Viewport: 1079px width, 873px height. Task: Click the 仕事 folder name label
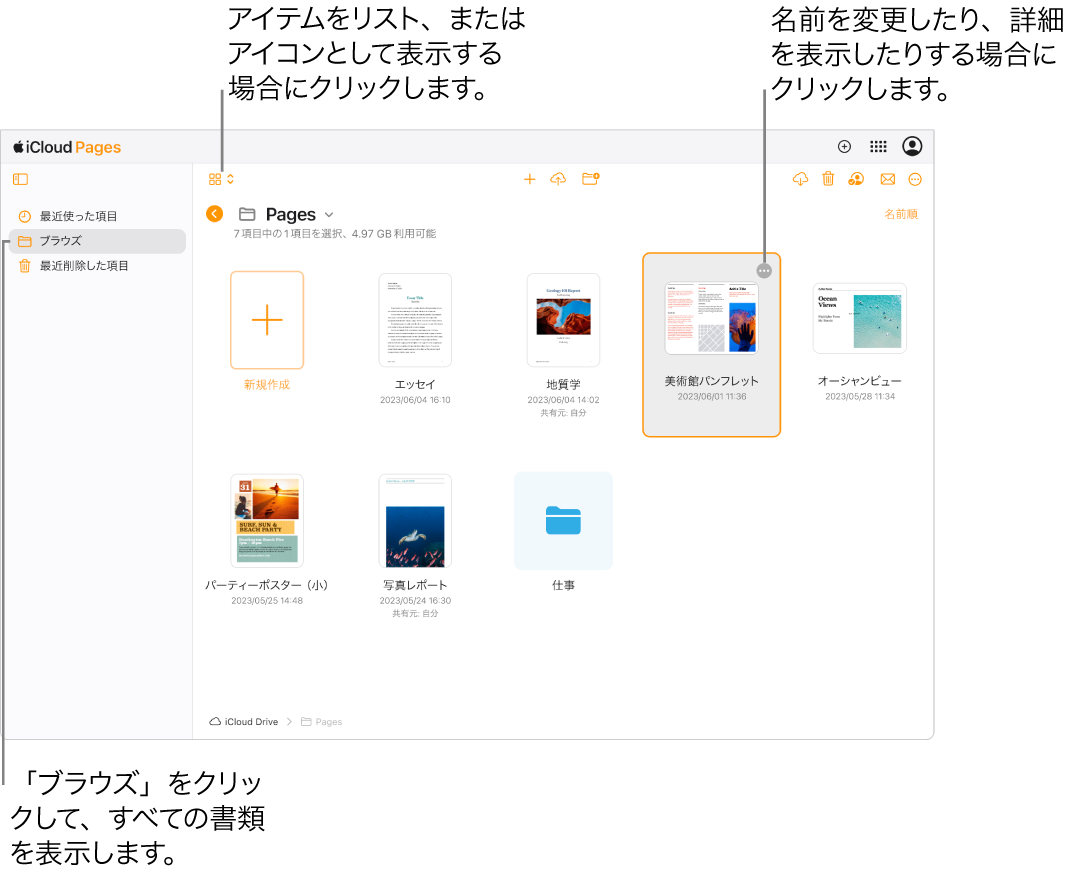pos(563,585)
